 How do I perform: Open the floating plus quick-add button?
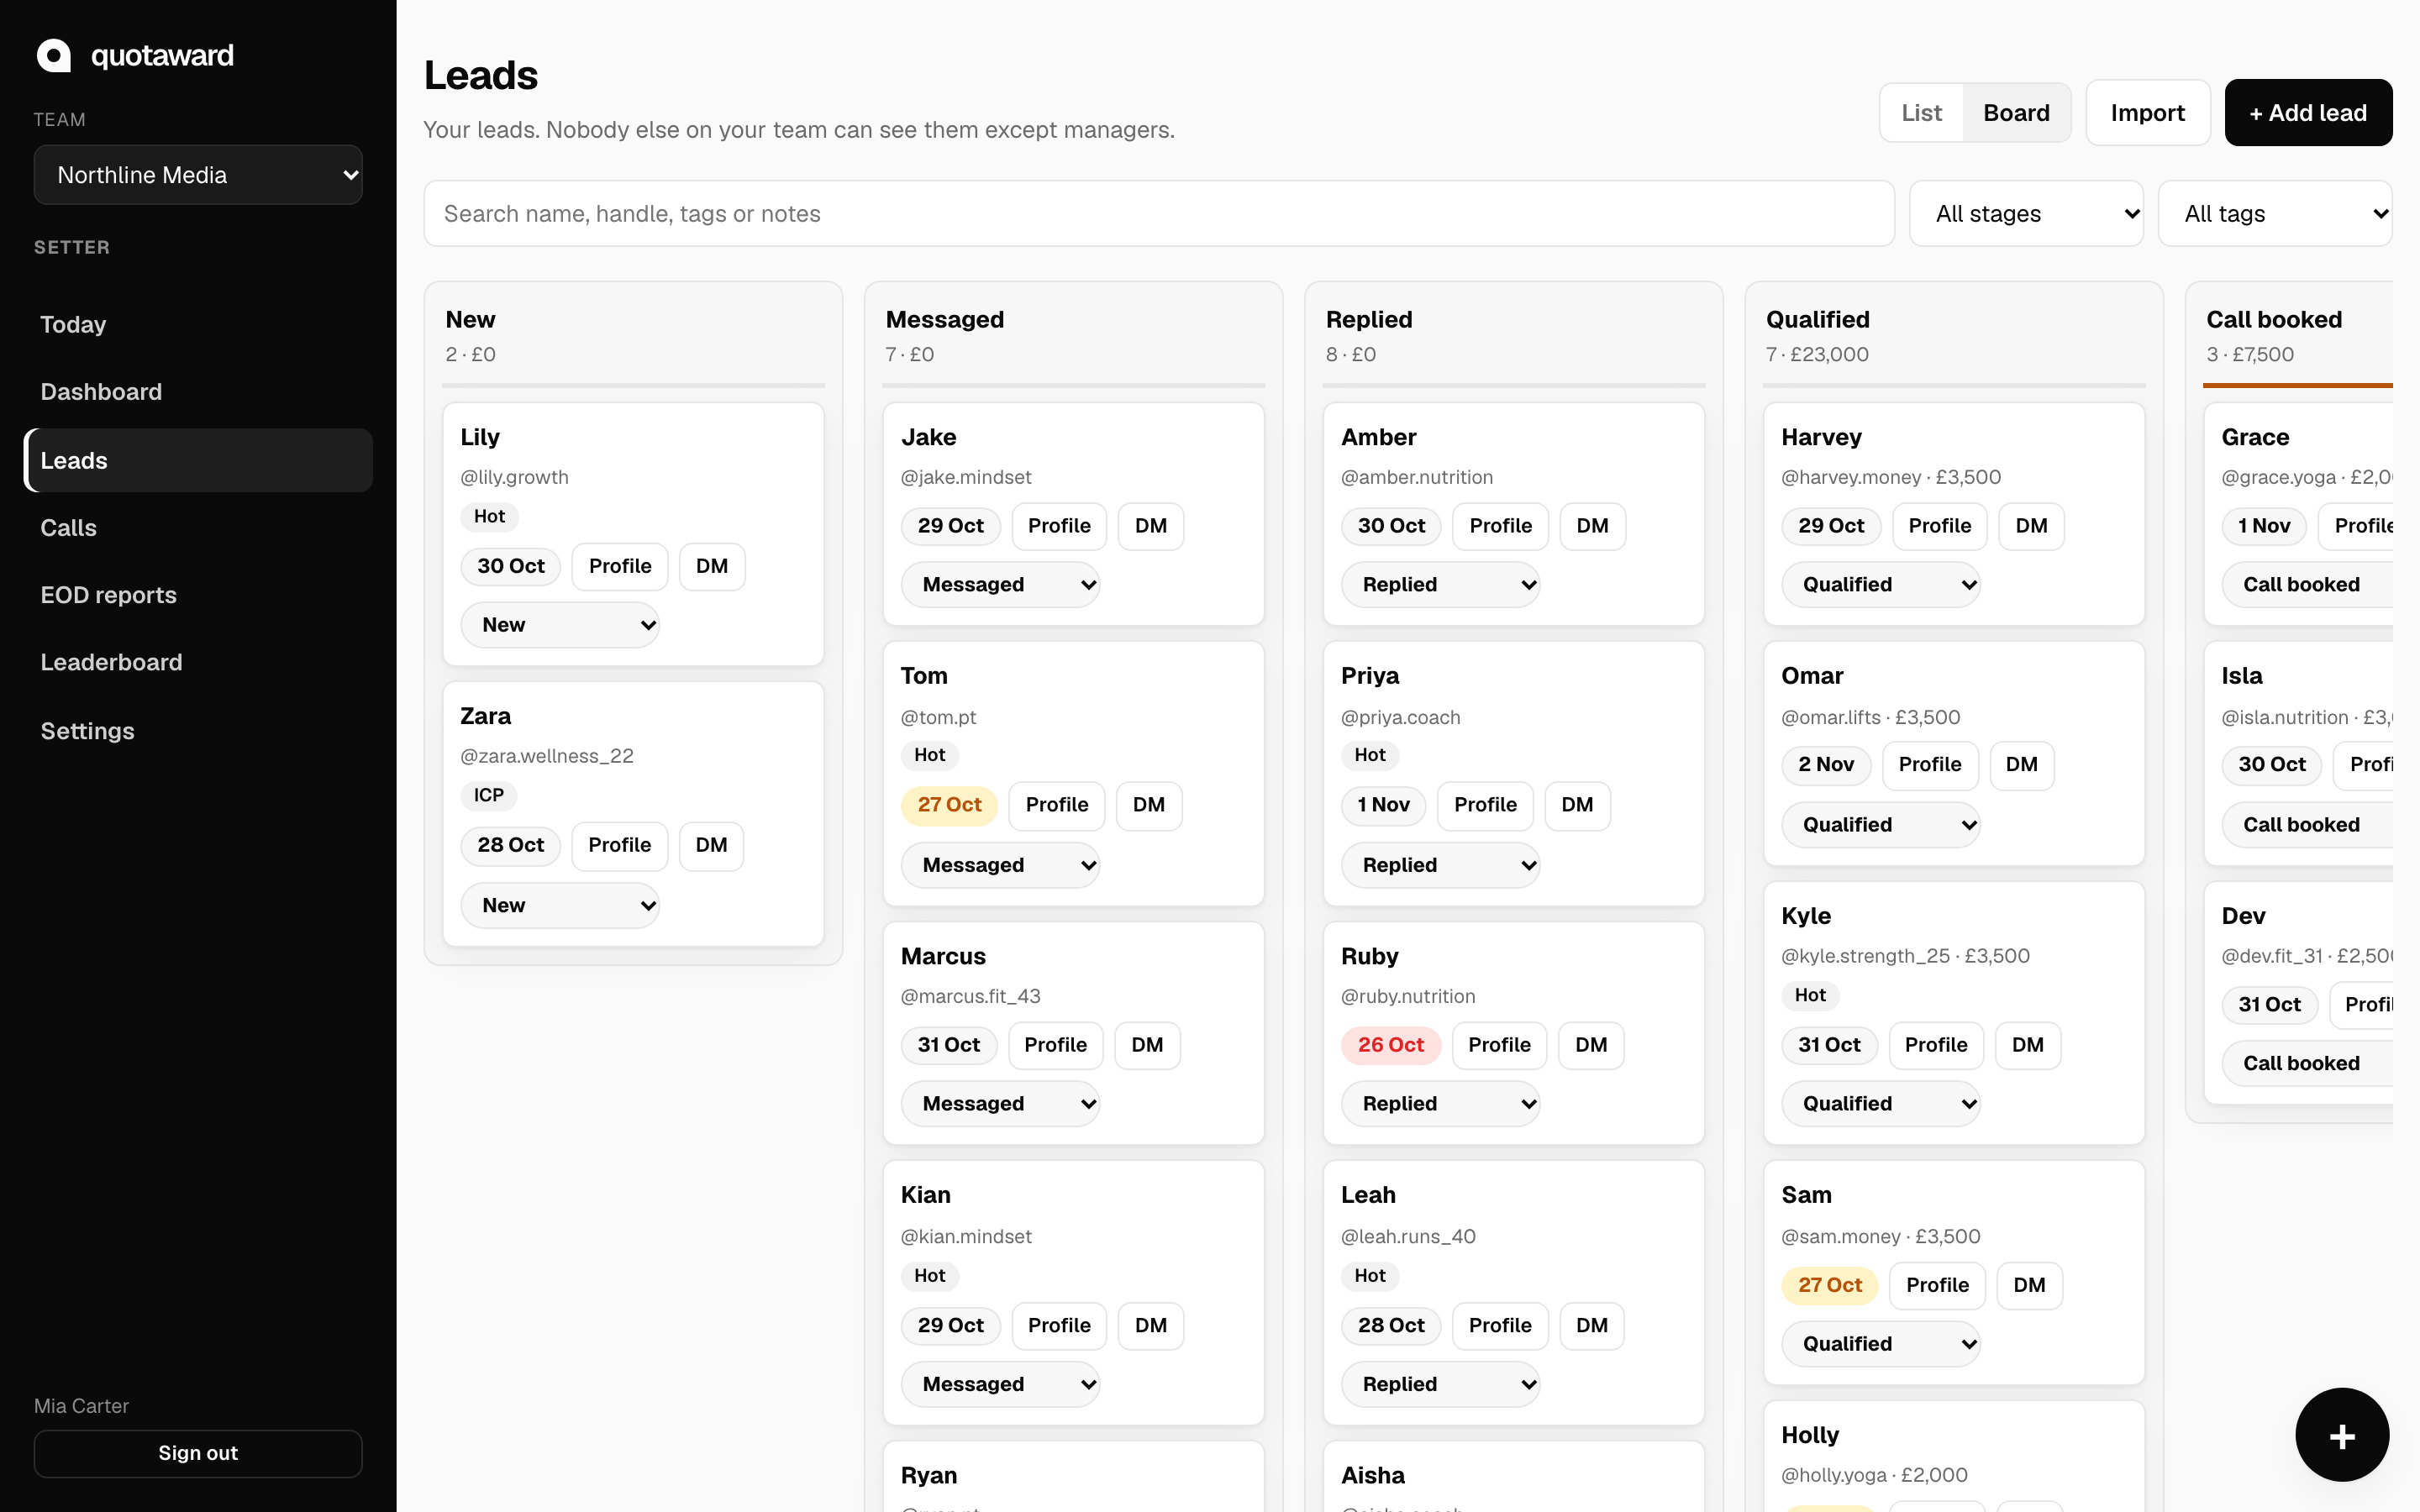(x=2342, y=1435)
